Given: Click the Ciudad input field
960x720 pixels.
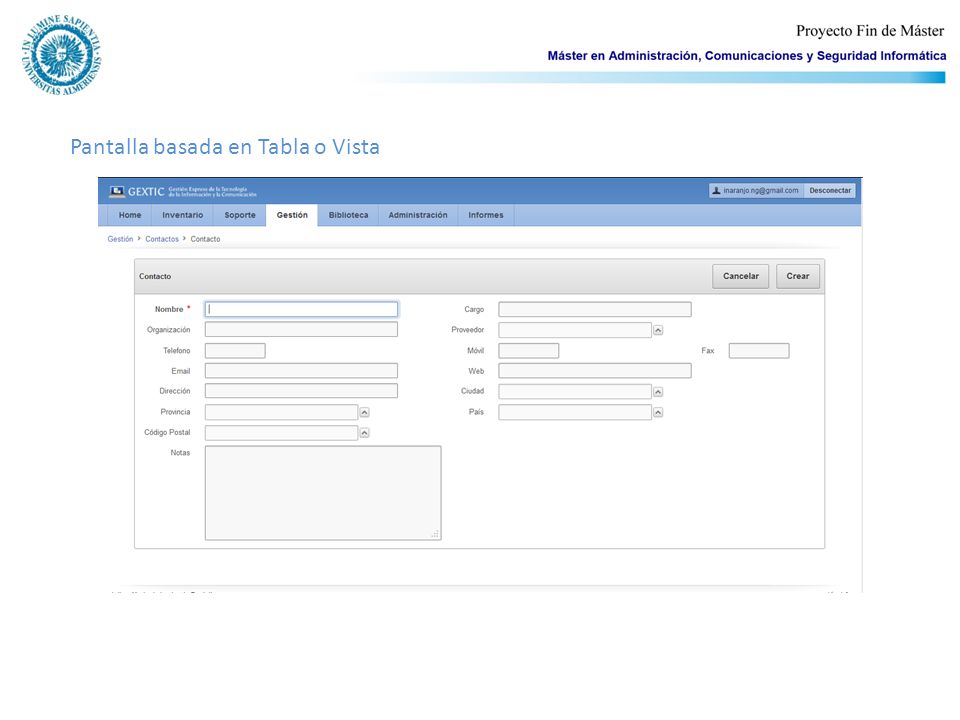Looking at the screenshot, I should (x=575, y=392).
